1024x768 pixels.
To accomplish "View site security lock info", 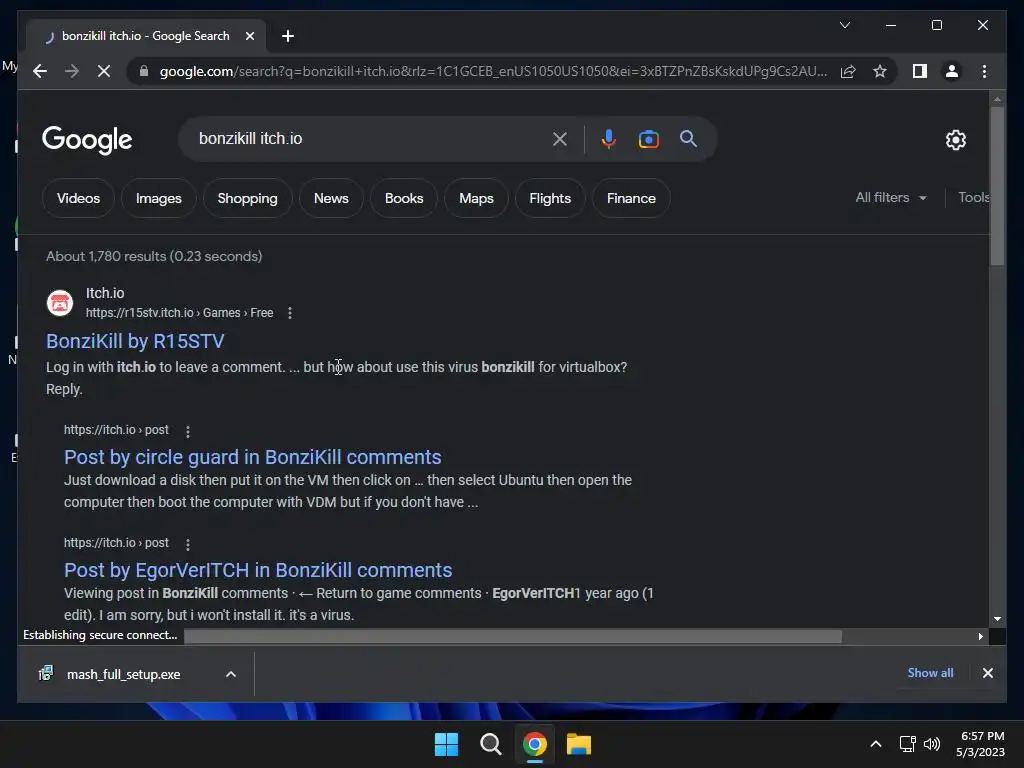I will [x=144, y=71].
